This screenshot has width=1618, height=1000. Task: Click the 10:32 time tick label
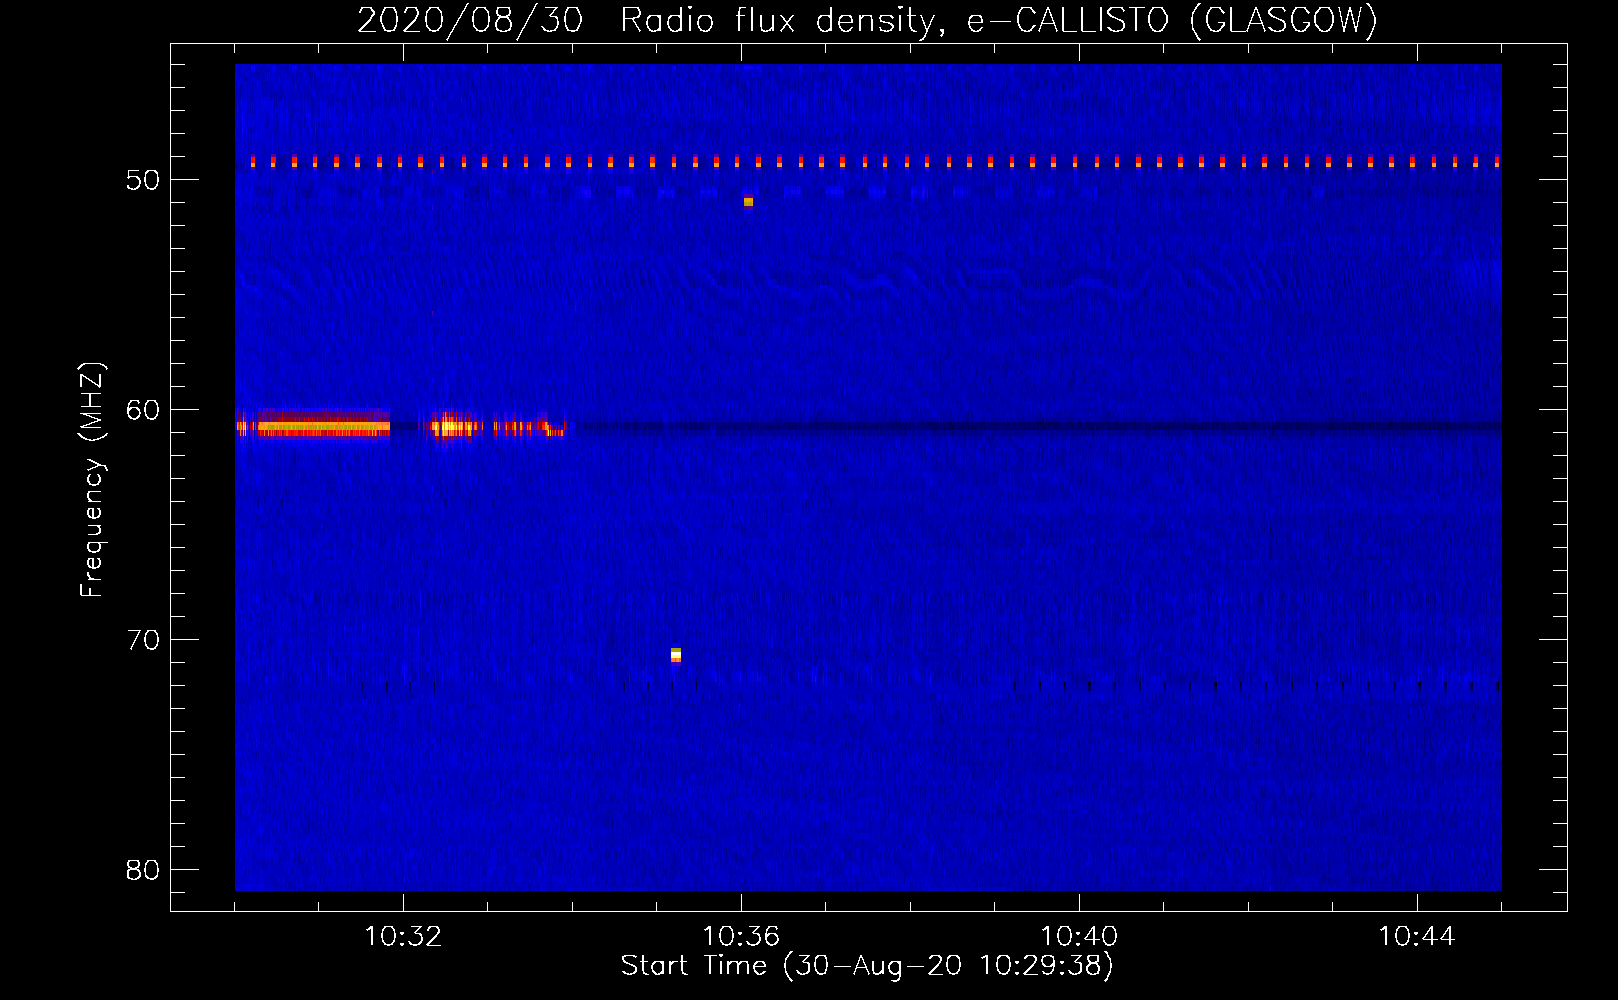pyautogui.click(x=403, y=937)
